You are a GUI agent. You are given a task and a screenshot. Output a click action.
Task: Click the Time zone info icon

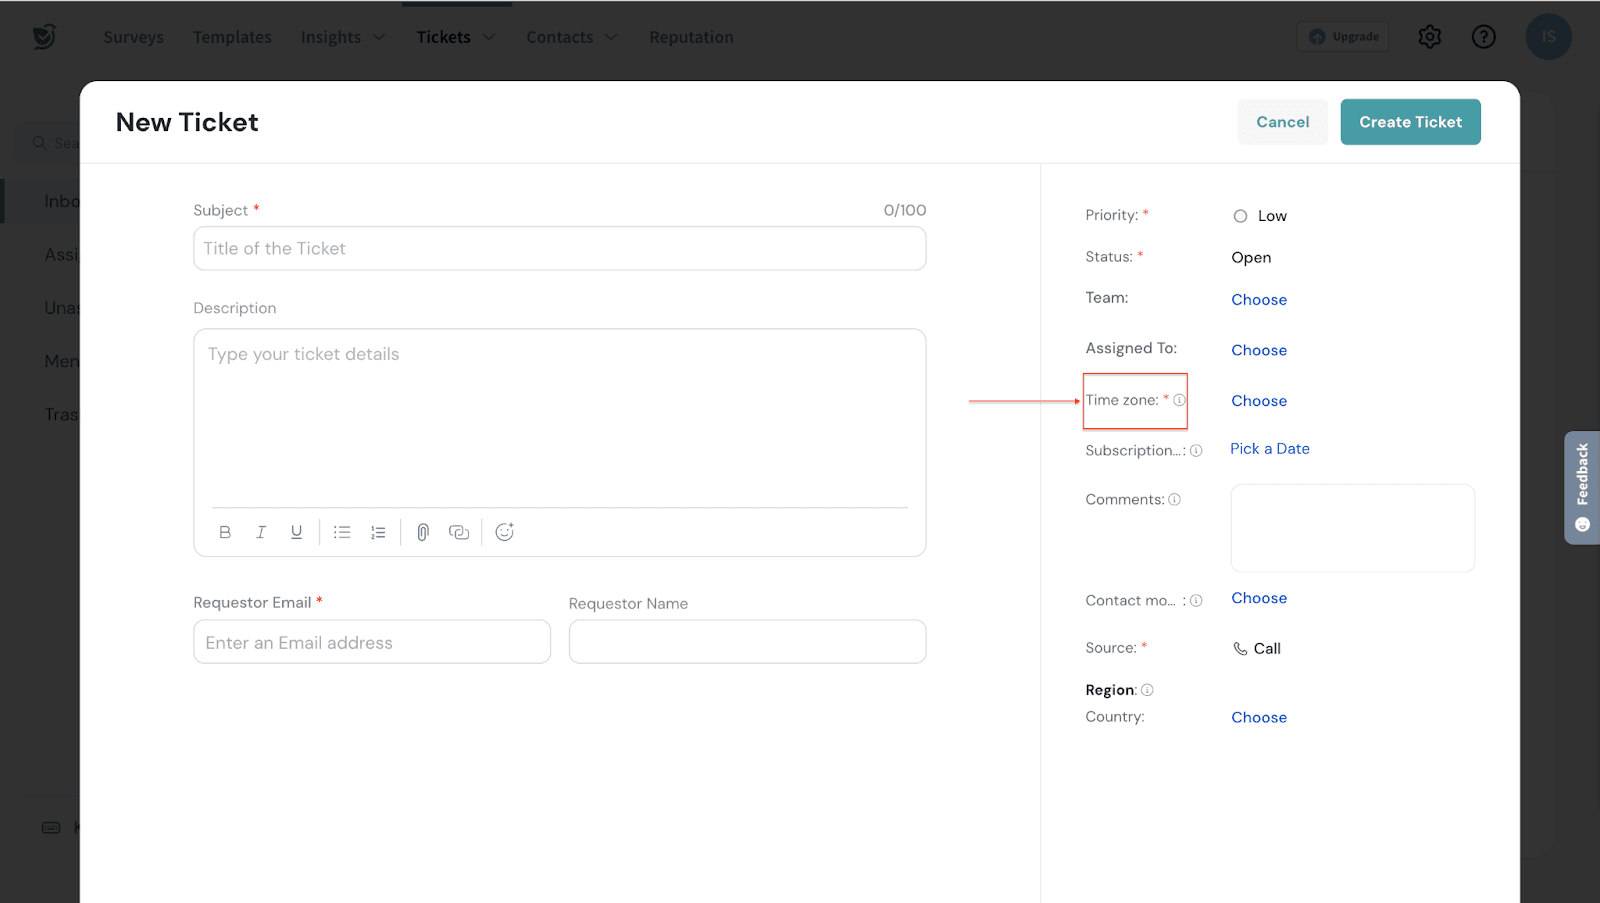click(1180, 400)
